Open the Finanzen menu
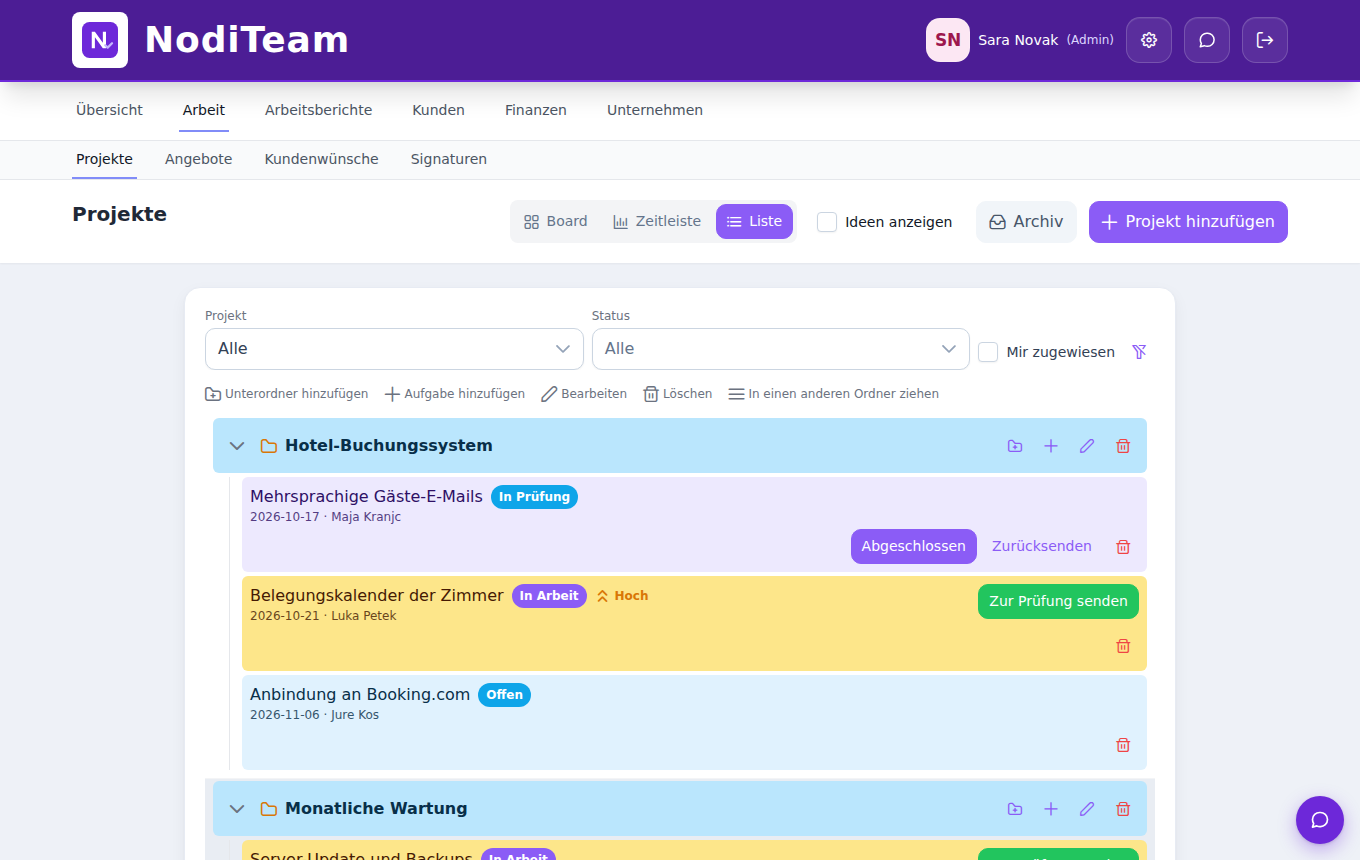 [536, 110]
